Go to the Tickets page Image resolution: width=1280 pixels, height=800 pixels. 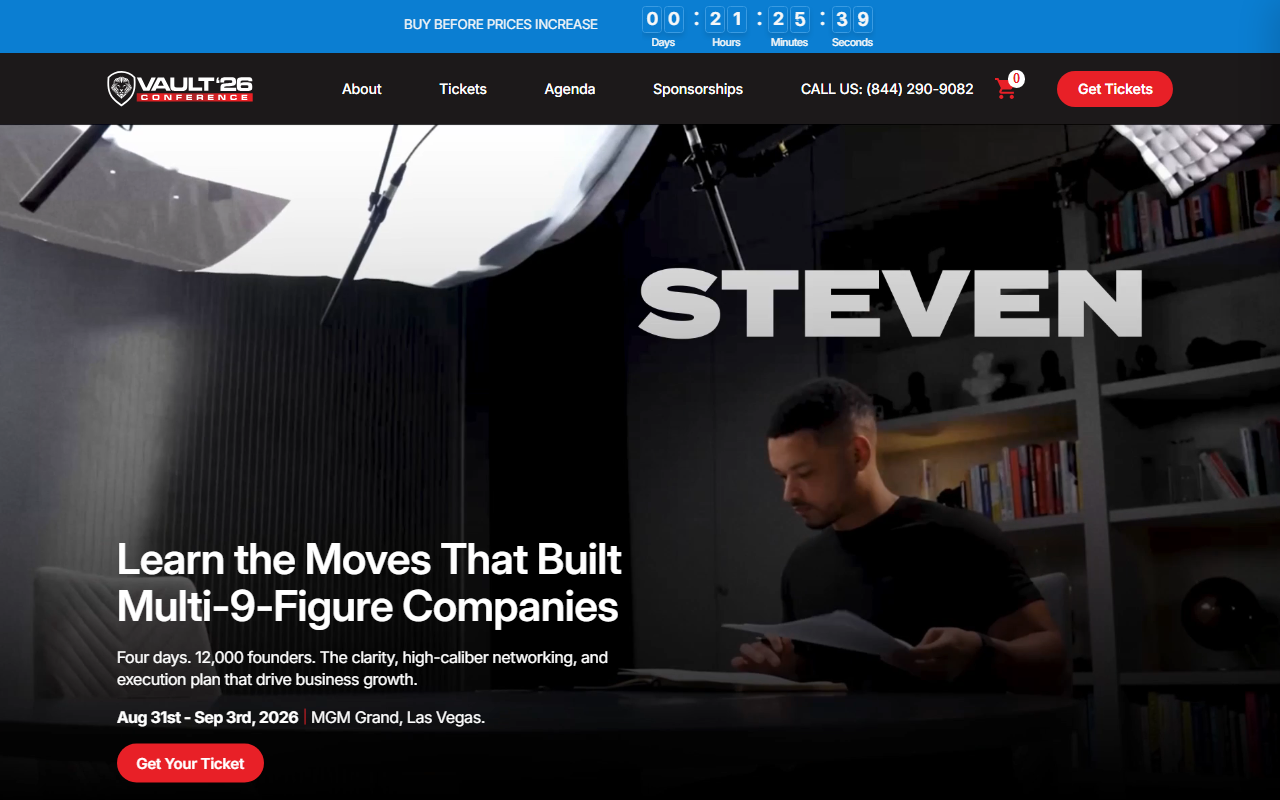463,89
